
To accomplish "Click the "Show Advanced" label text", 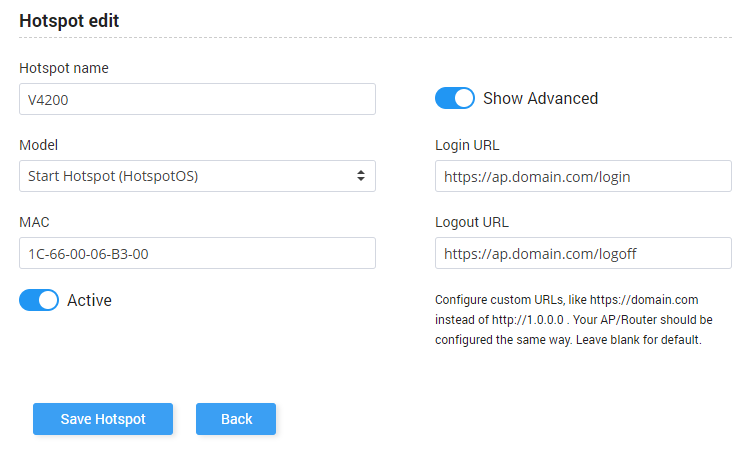I will [540, 98].
